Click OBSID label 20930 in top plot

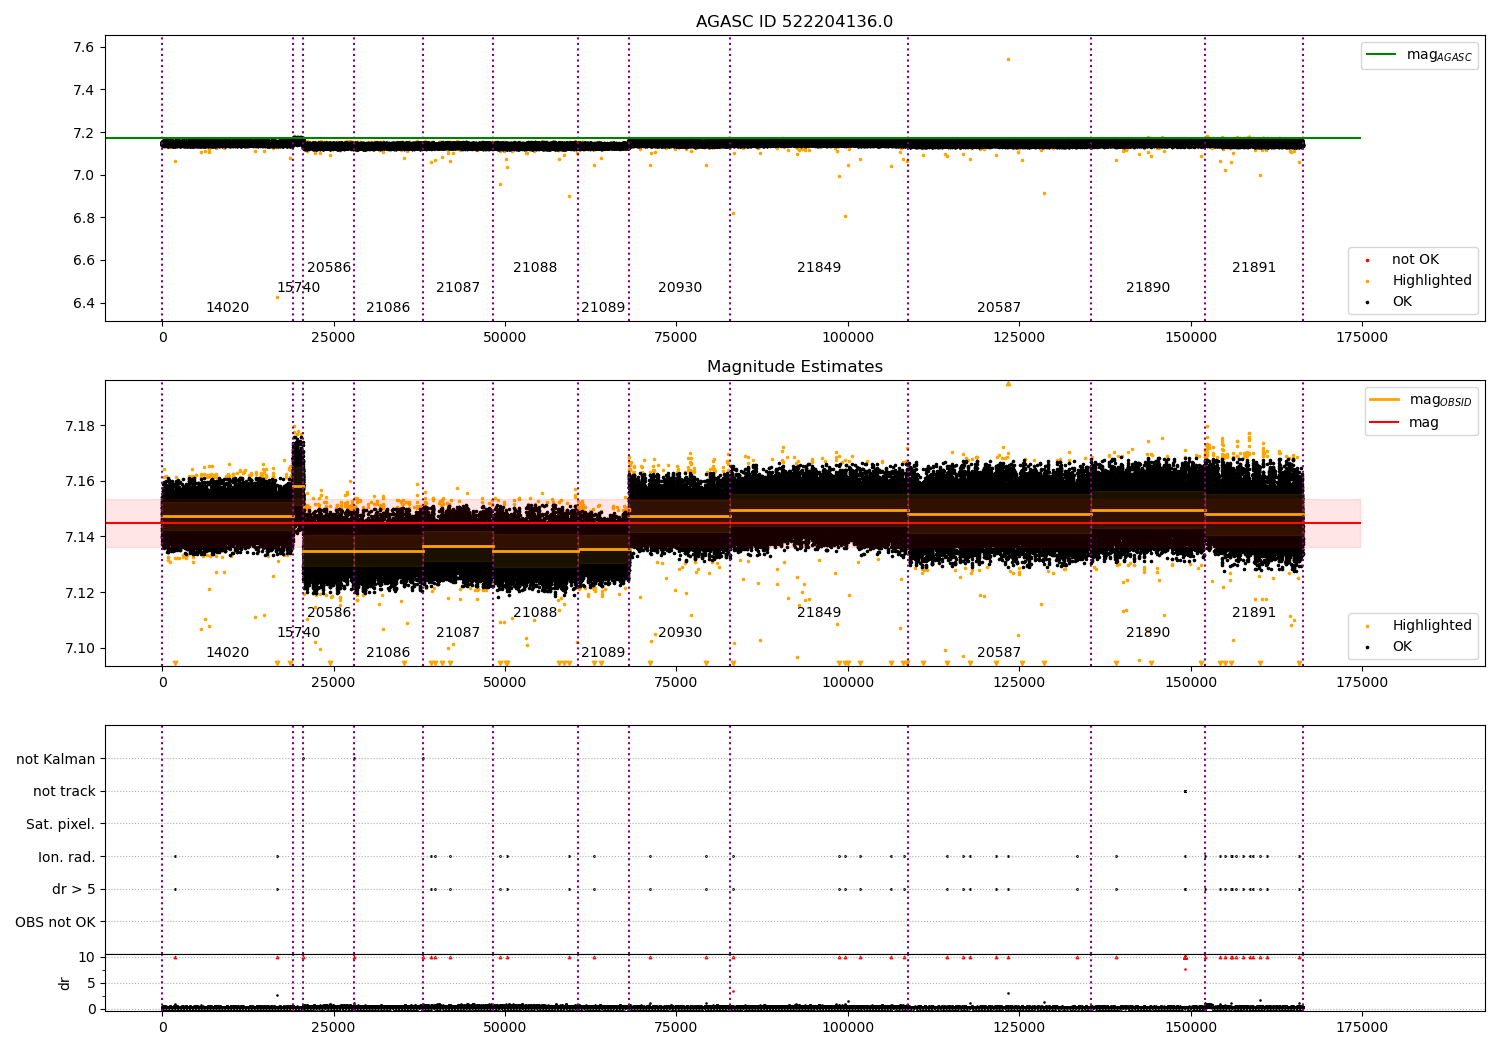(x=680, y=288)
